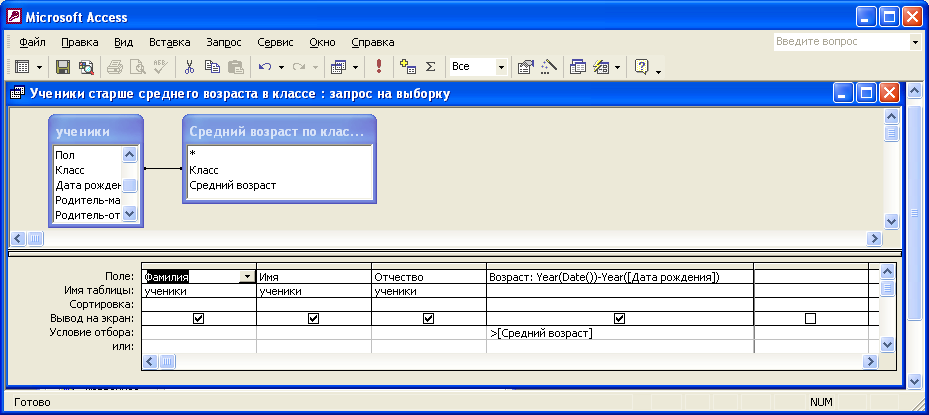
Task: Open the Вставка menu
Action: (169, 43)
